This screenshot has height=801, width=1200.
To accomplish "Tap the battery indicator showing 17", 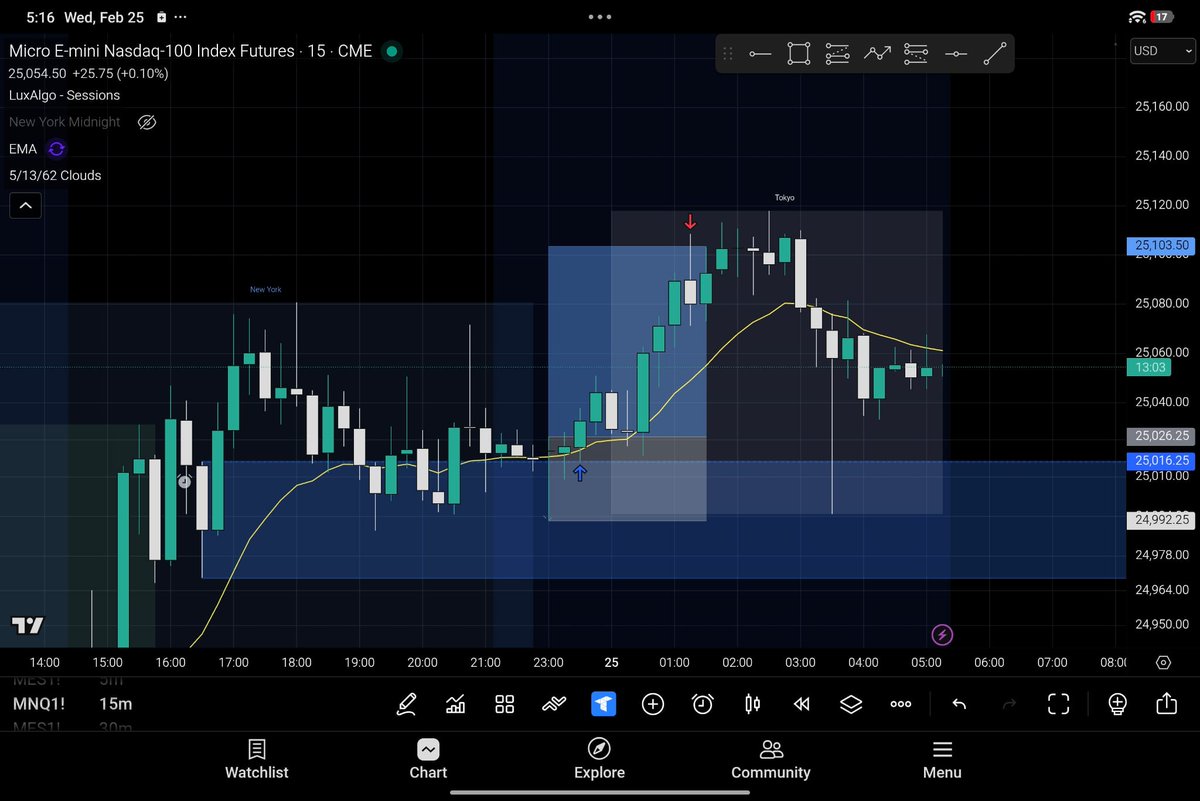I will [1162, 17].
